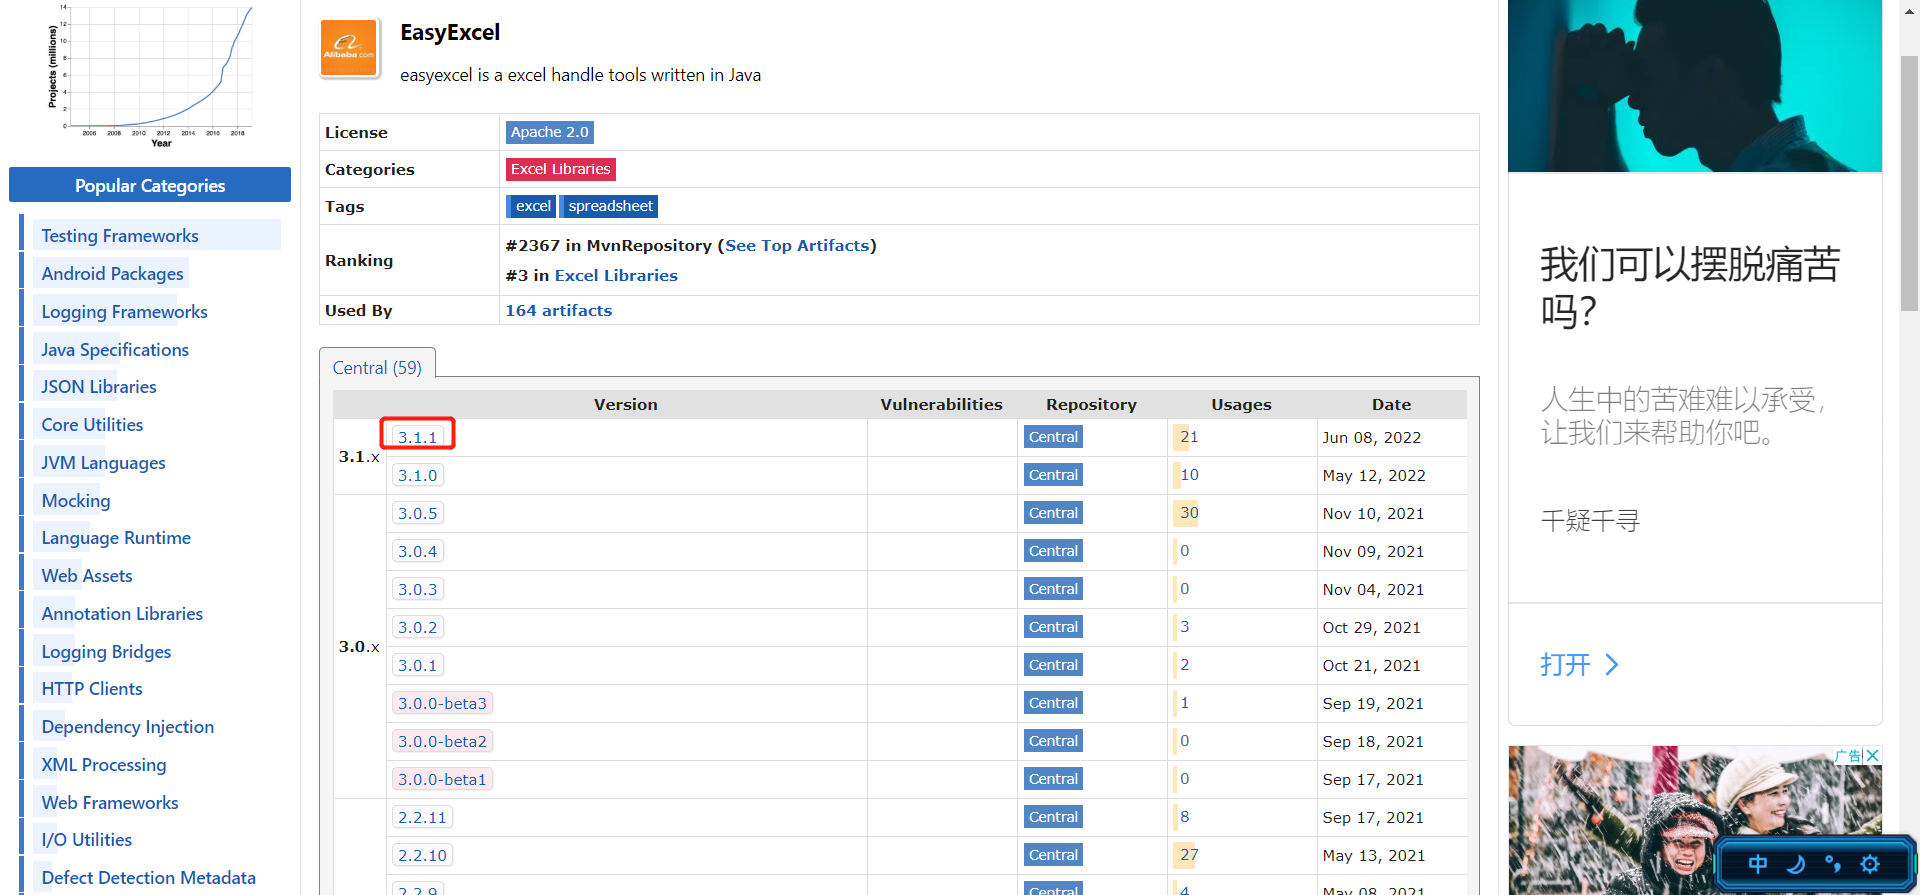Click the Apache 2.0 license badge

[550, 132]
